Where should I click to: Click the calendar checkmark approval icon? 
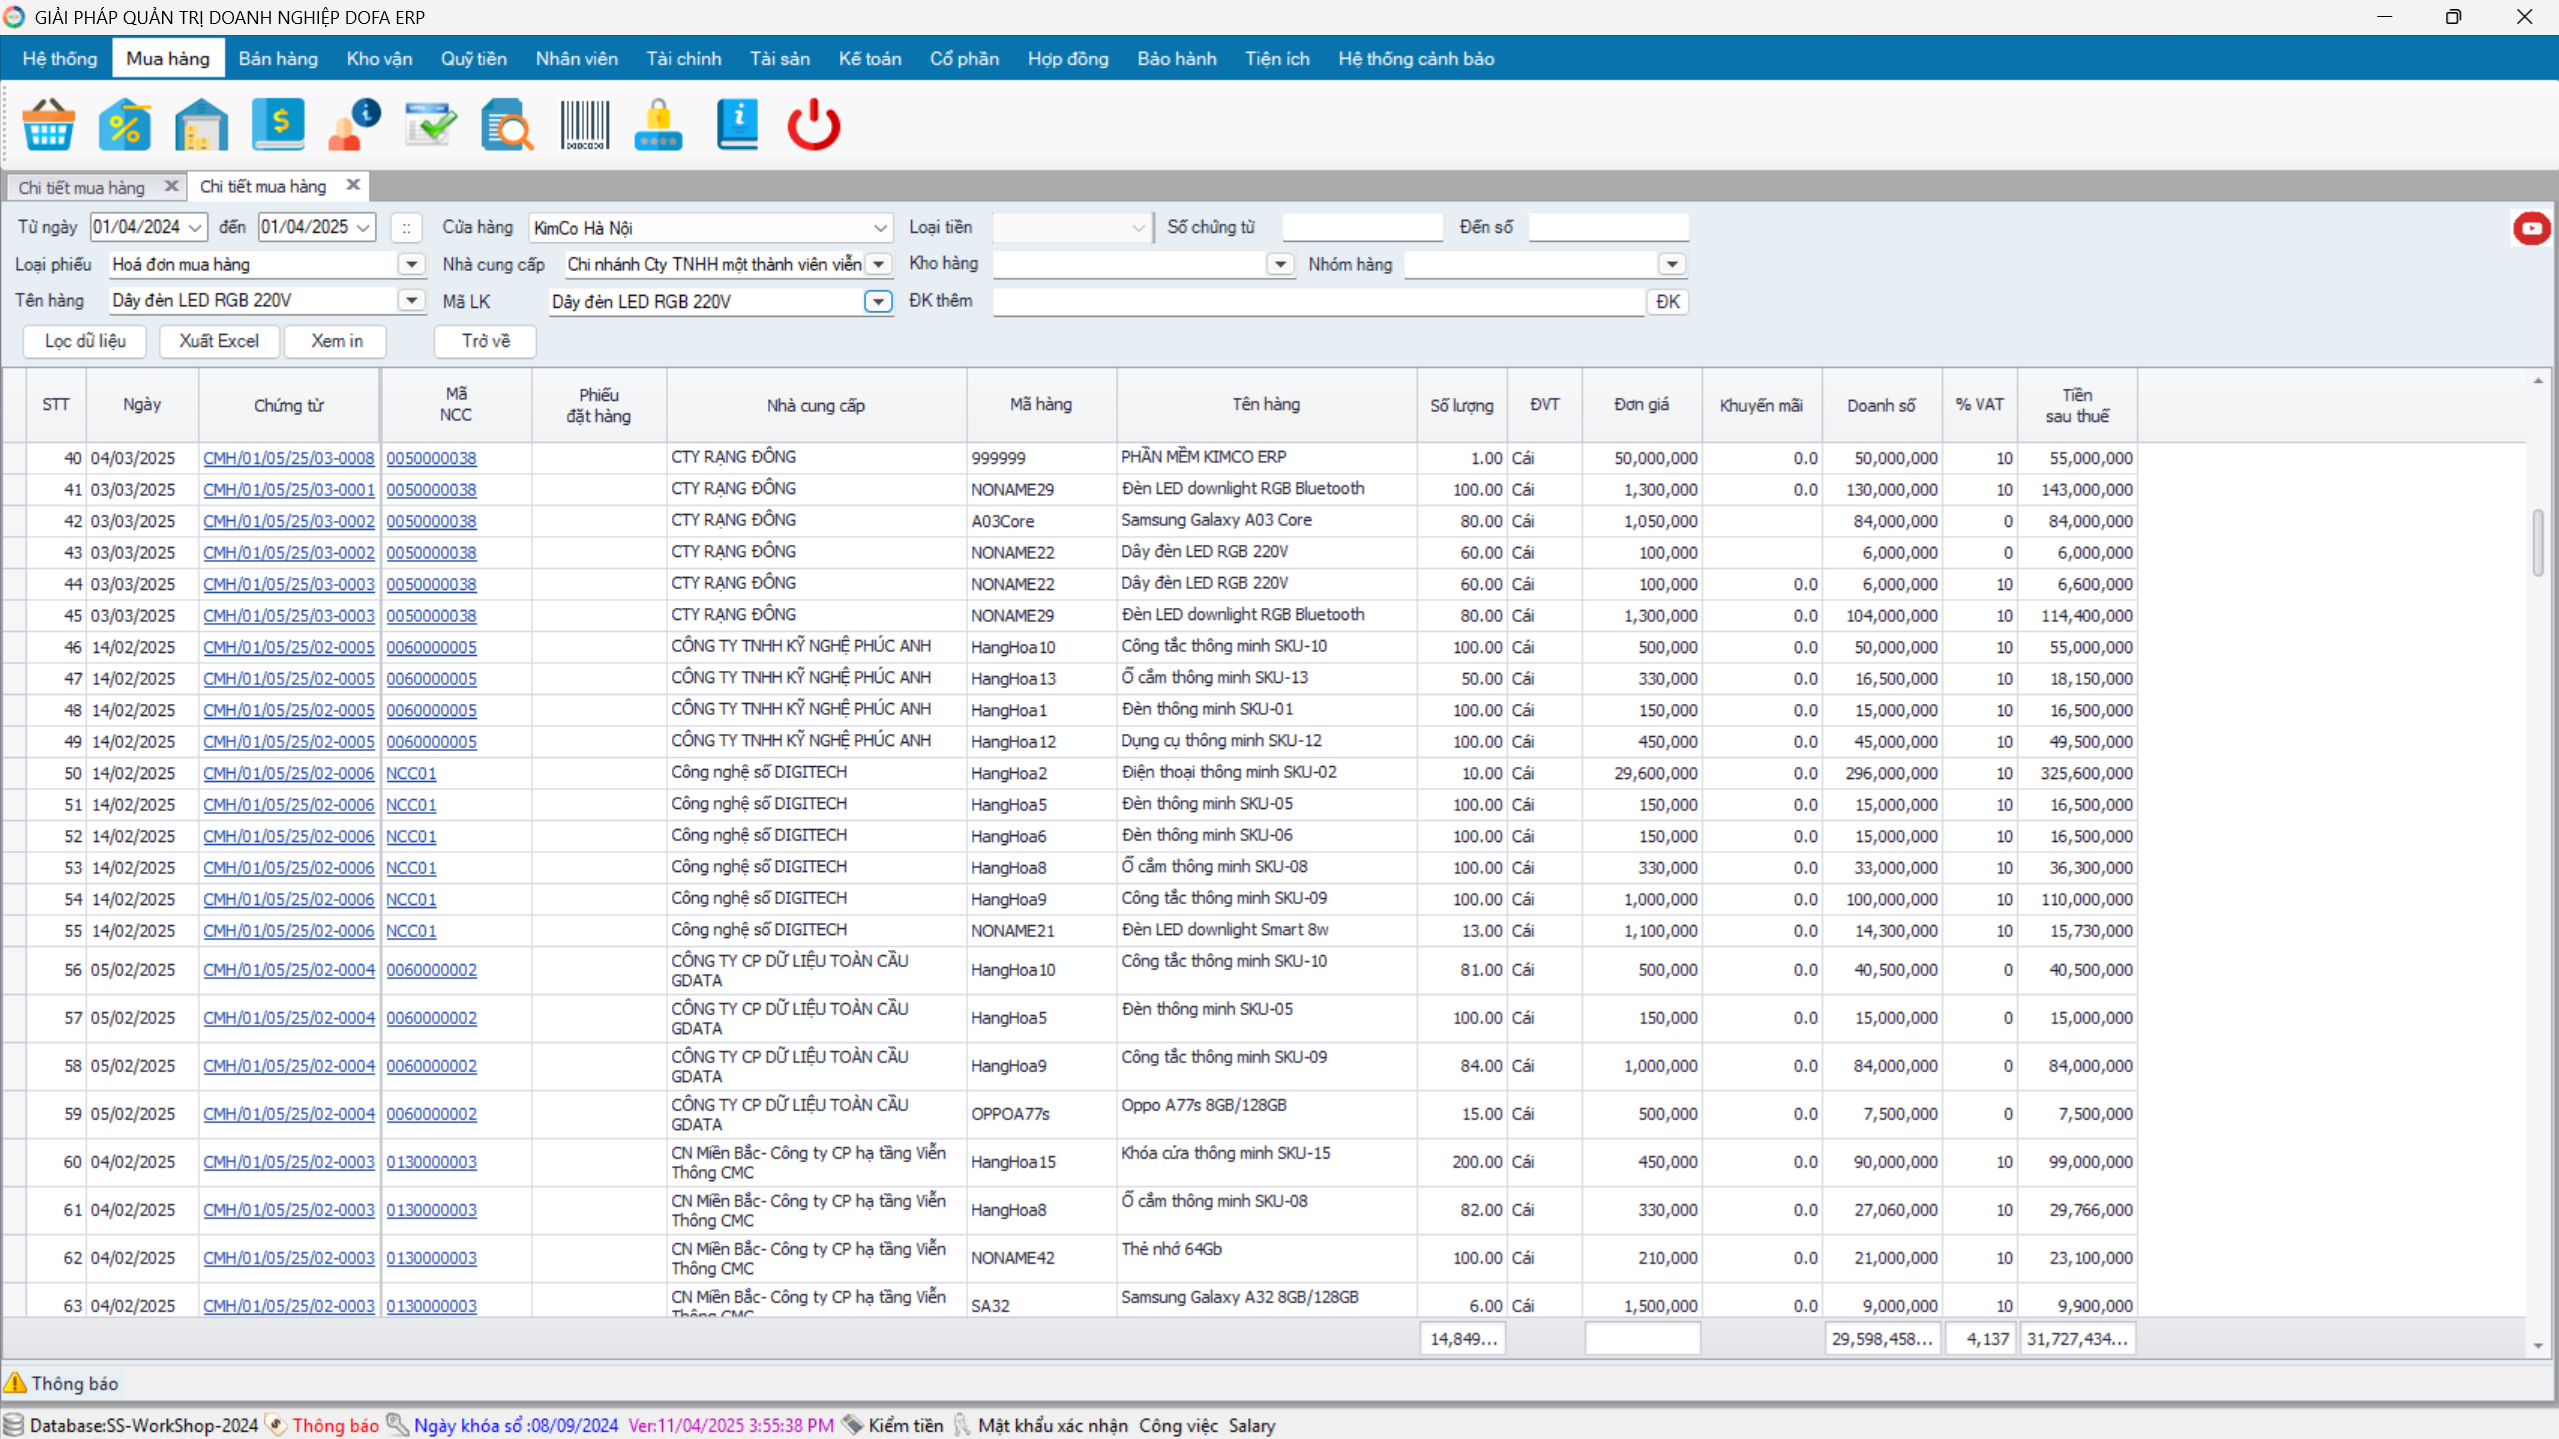click(x=431, y=125)
